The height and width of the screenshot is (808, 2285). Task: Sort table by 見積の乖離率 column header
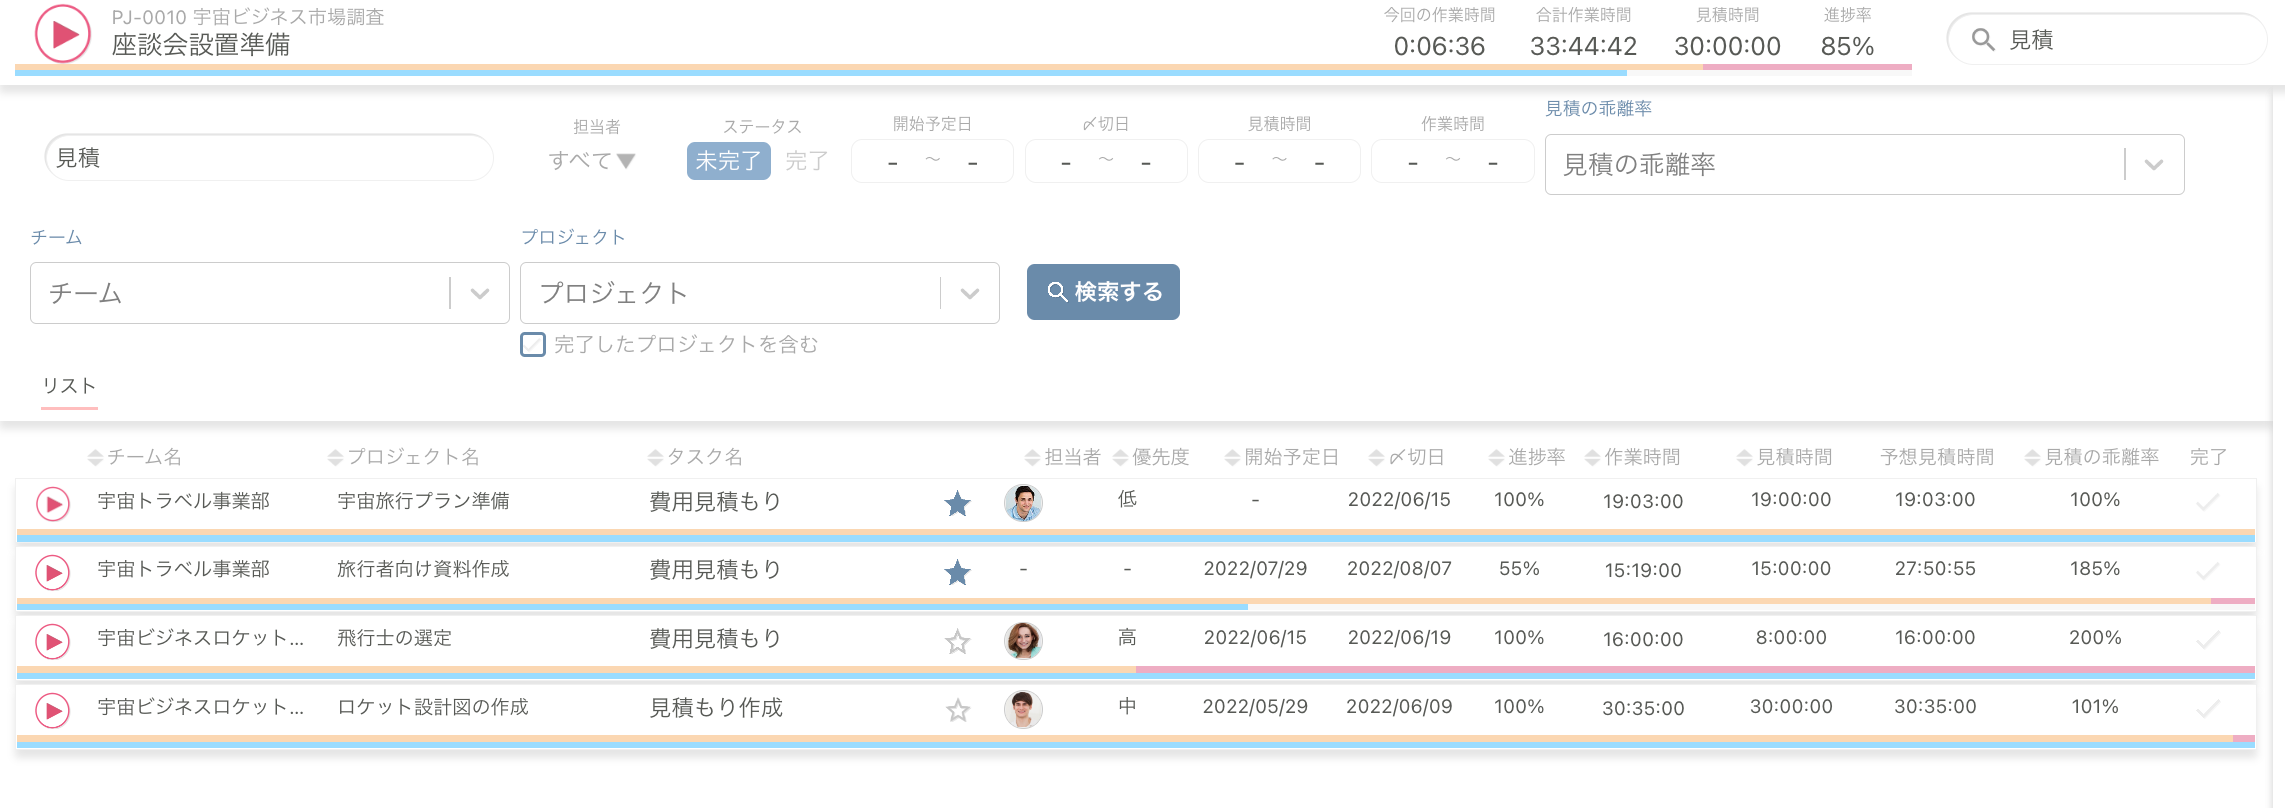(x=2092, y=457)
